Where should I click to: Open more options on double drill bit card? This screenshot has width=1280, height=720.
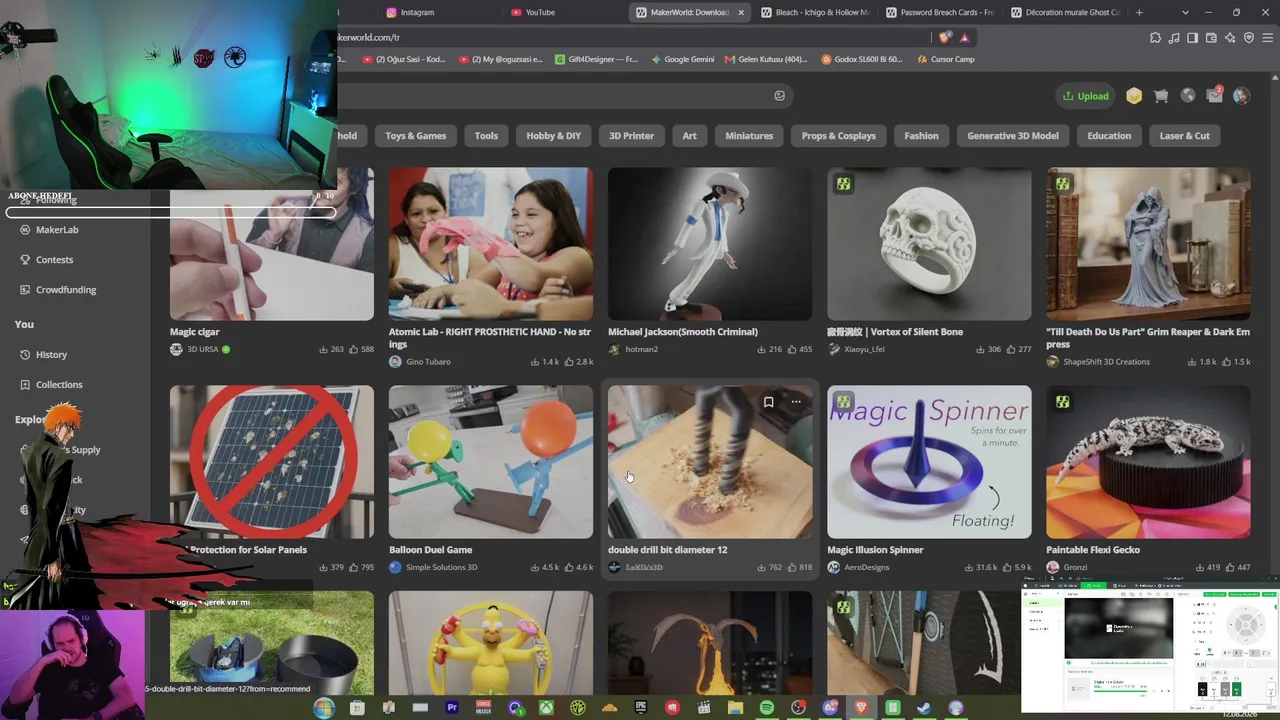[x=796, y=402]
